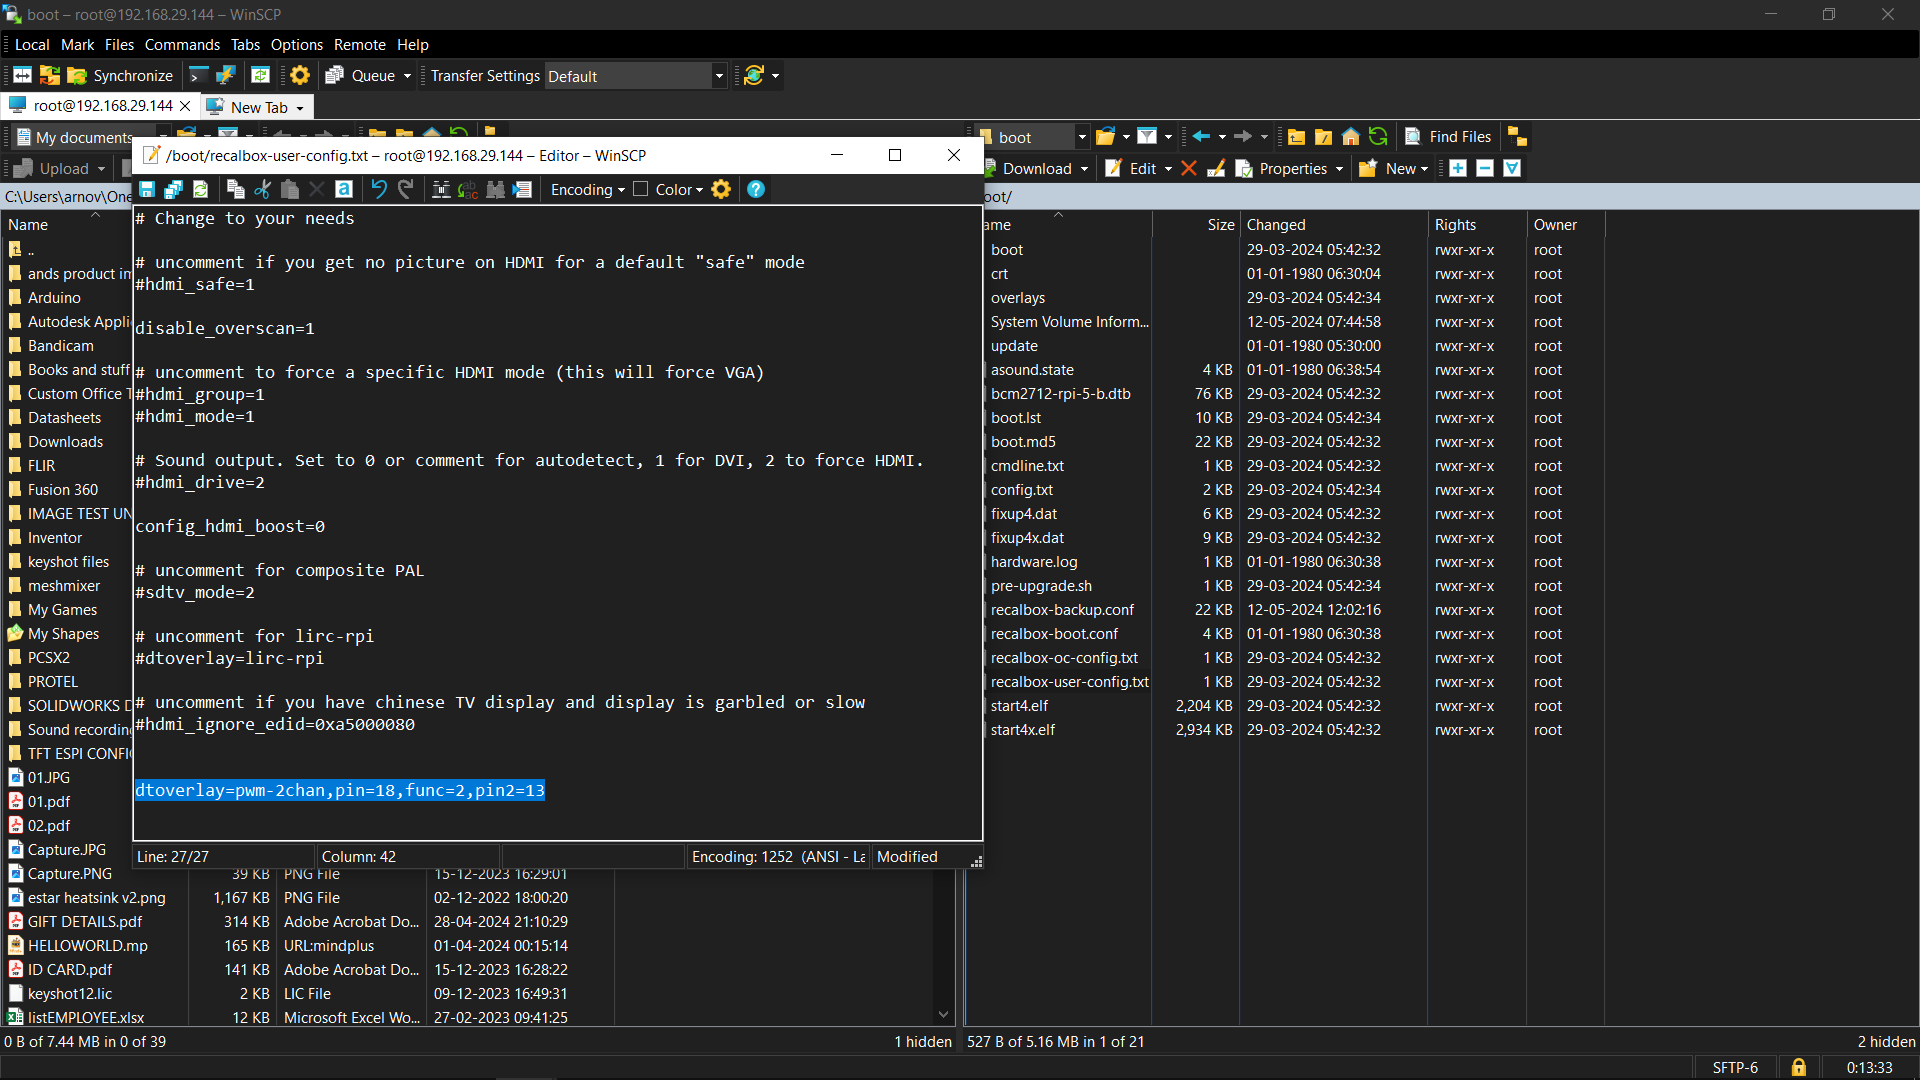1920x1080 pixels.
Task: Click the Find Files button
Action: click(1448, 137)
